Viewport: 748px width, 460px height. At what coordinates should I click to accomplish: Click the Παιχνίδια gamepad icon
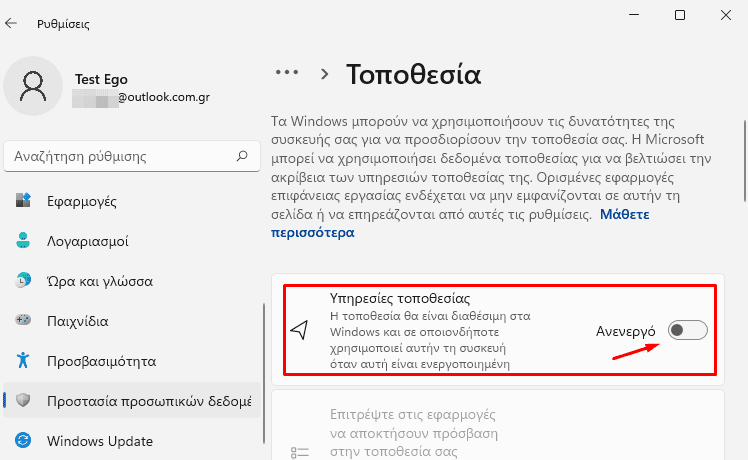[23, 320]
